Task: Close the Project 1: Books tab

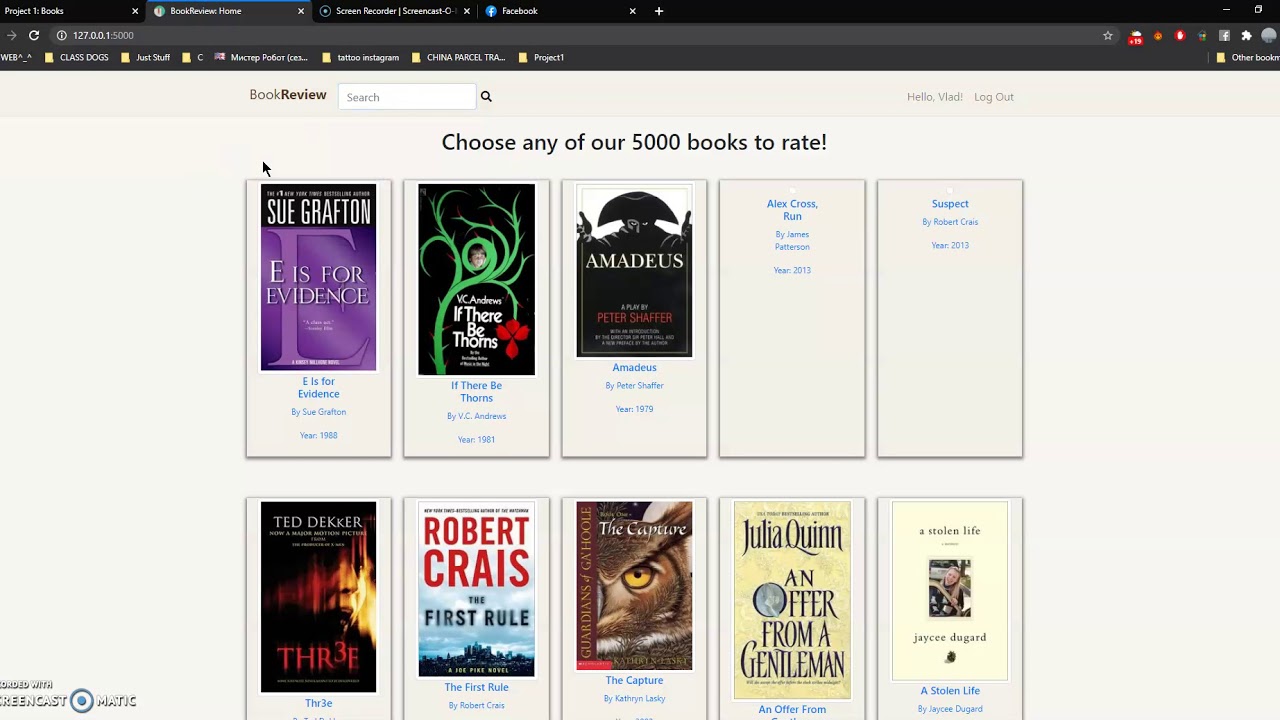Action: 135,11
